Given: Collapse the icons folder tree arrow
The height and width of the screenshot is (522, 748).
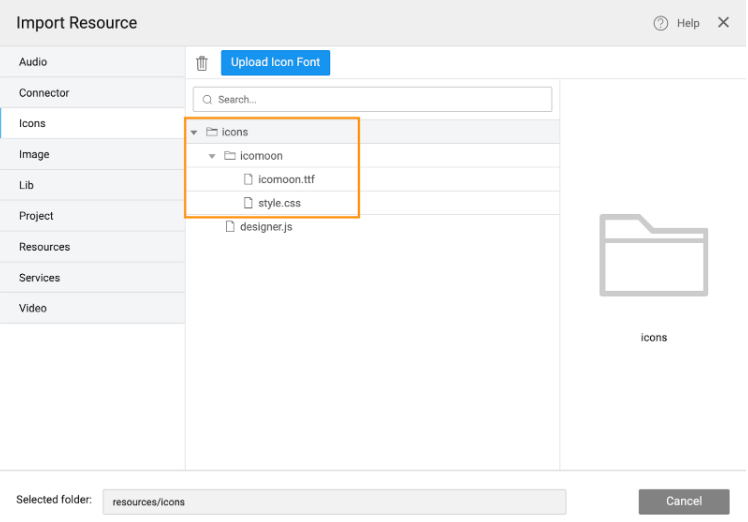Looking at the screenshot, I should pos(194,132).
